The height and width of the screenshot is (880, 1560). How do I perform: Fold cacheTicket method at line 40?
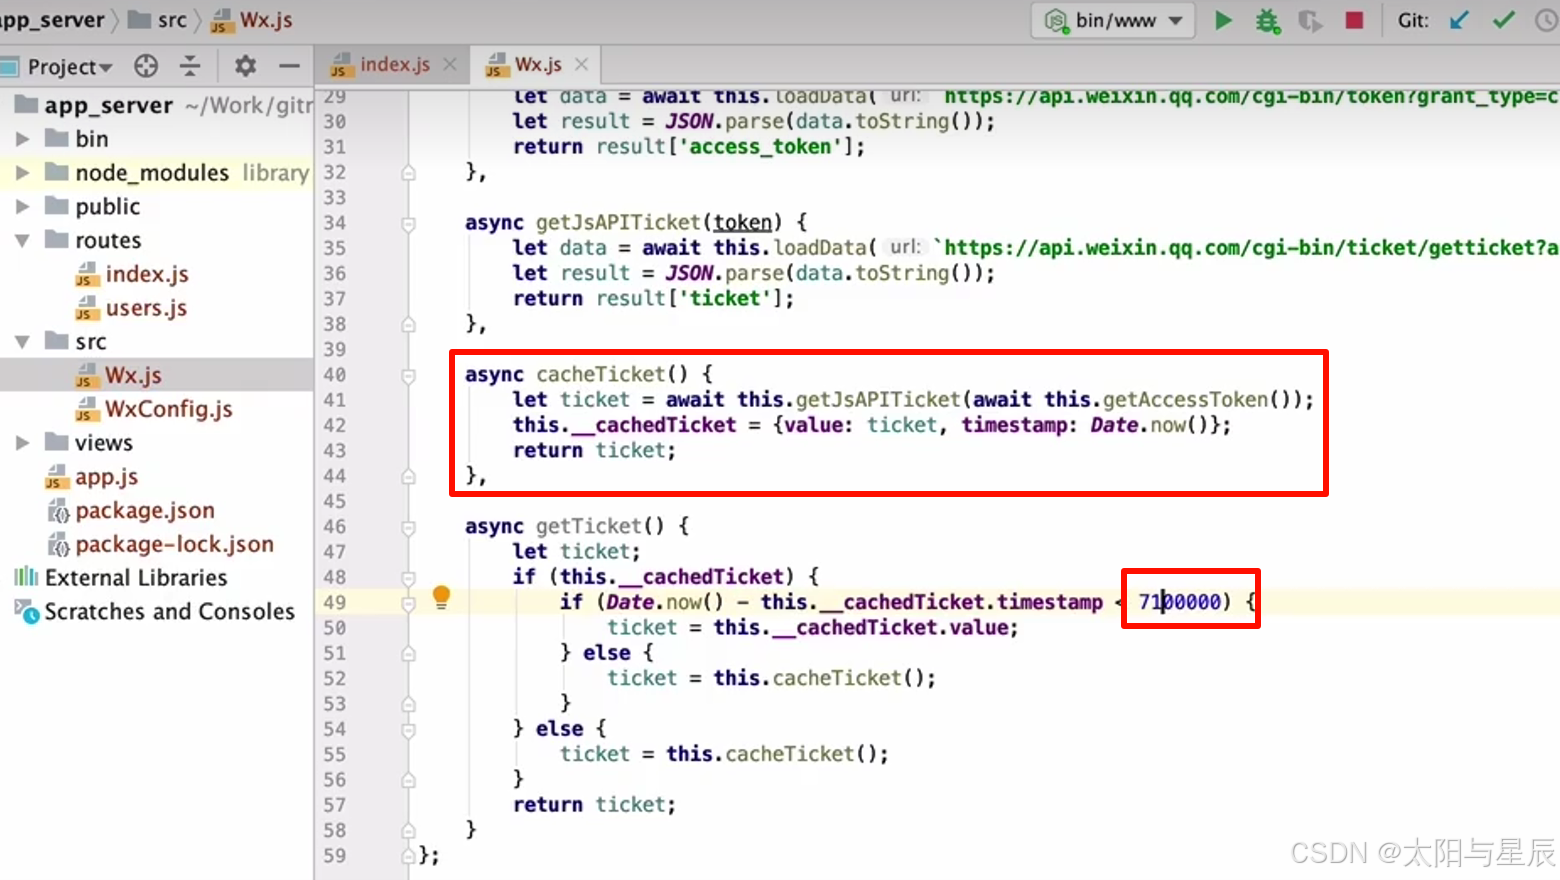pyautogui.click(x=408, y=376)
